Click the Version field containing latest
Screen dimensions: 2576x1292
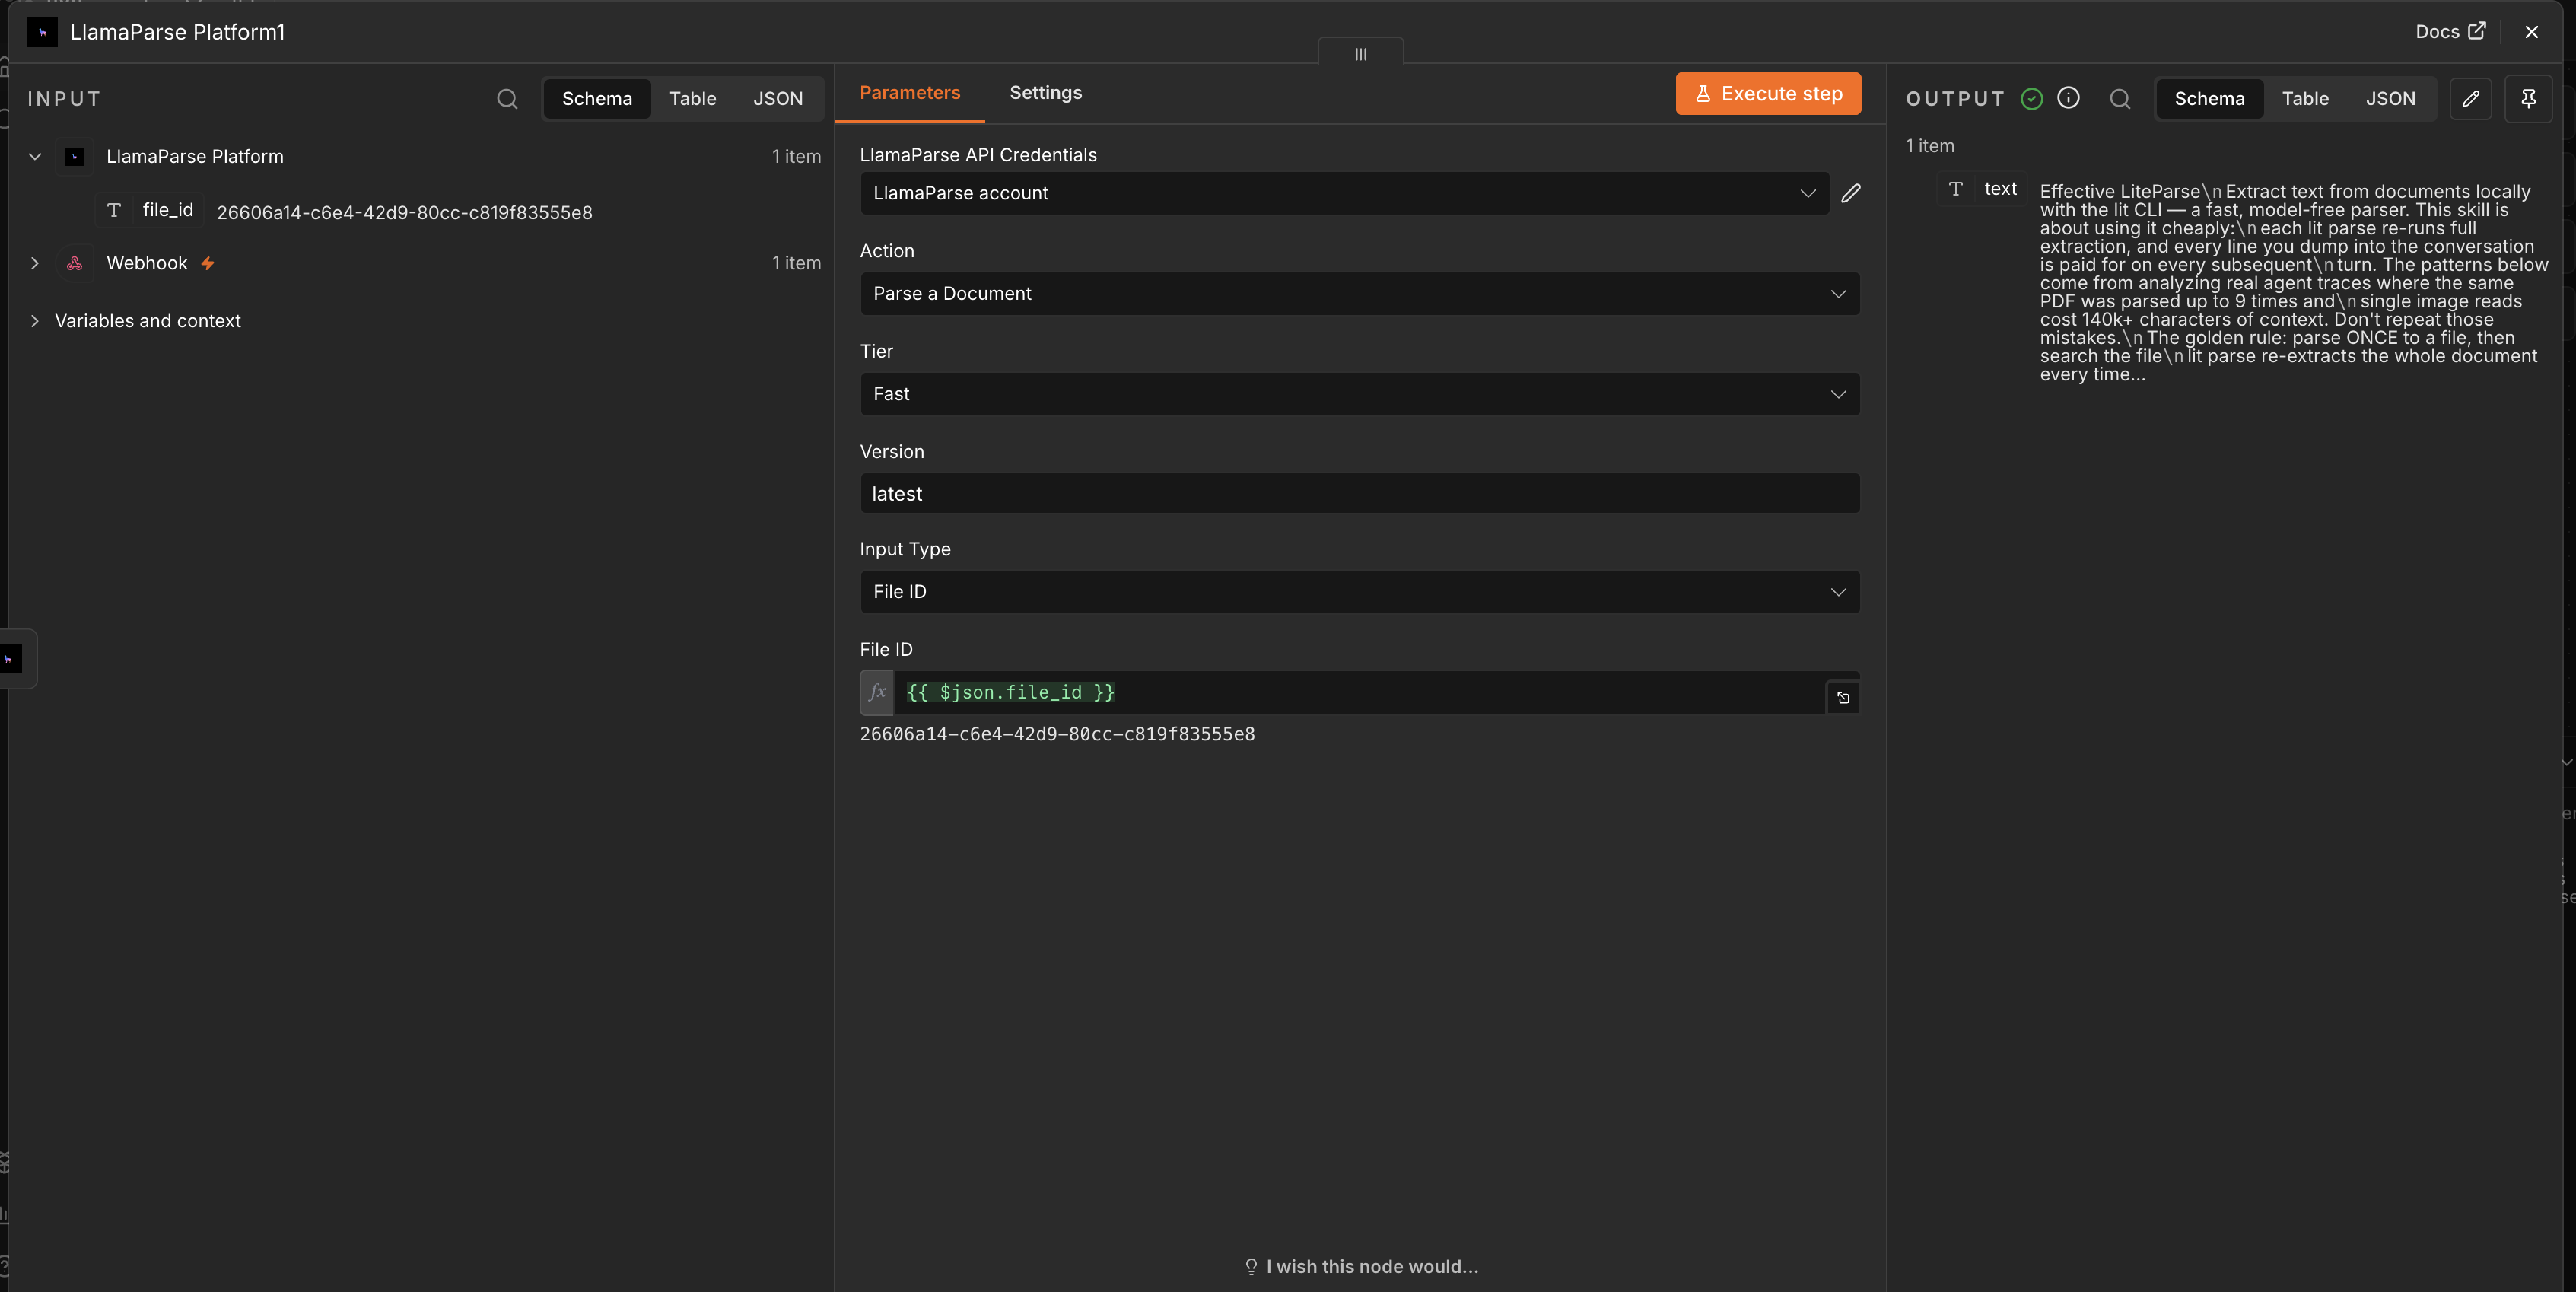pos(1359,494)
